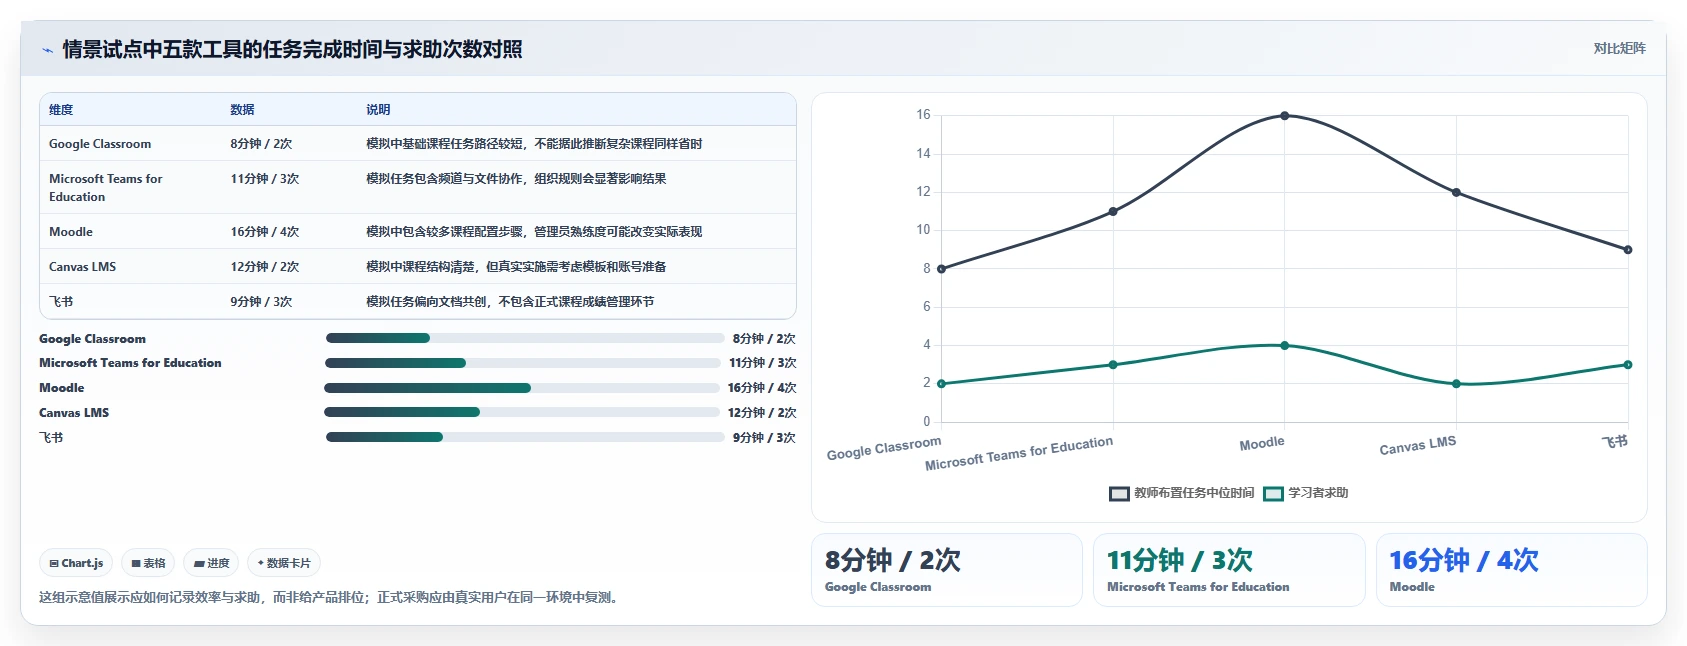This screenshot has width=1687, height=646.
Task: Click the 对比矩阵 label in the header
Action: click(x=1619, y=48)
